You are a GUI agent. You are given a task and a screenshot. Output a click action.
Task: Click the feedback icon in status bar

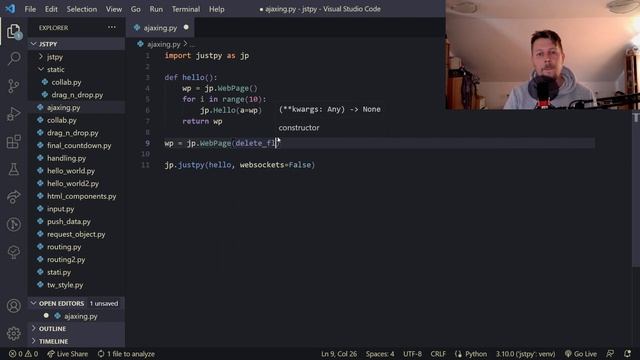pos(610,354)
